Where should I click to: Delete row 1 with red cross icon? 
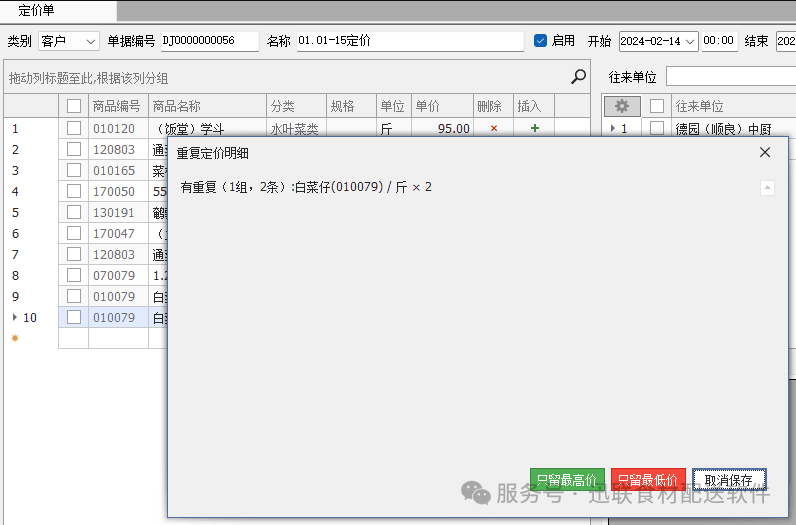[494, 128]
